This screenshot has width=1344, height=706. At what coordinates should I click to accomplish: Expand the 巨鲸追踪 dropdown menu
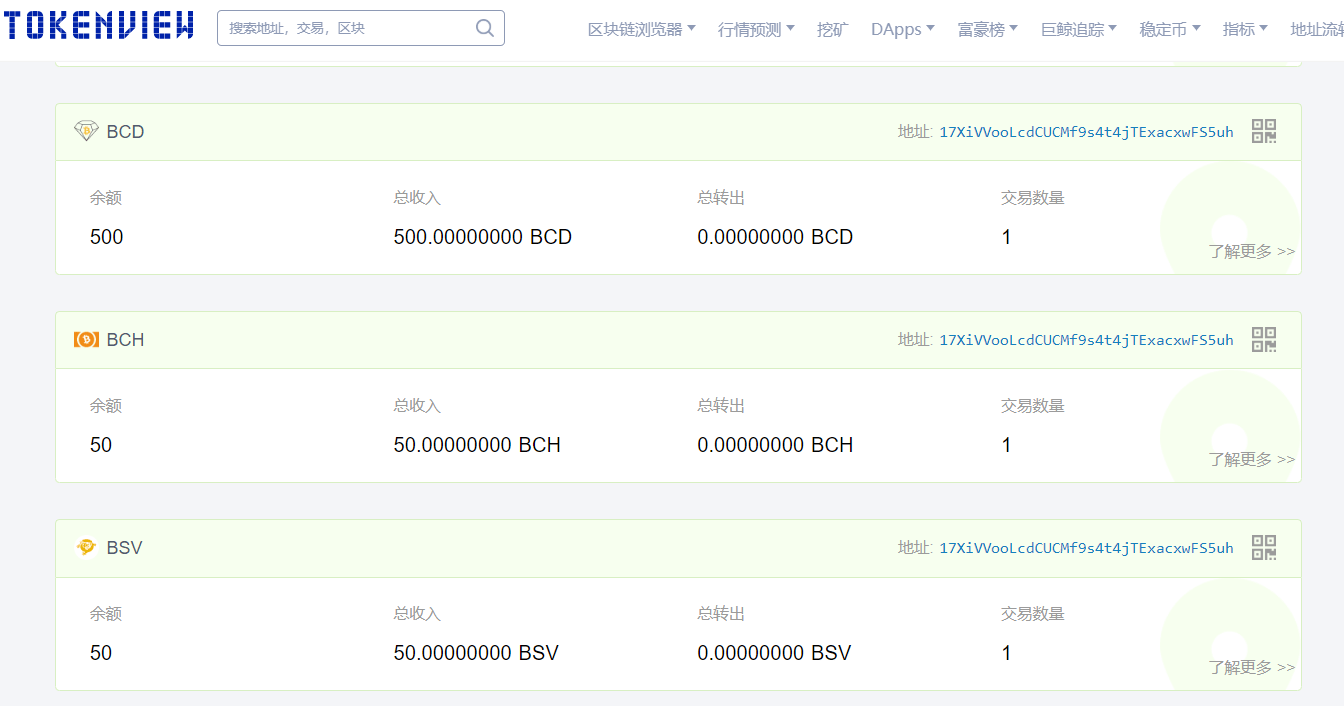[x=1079, y=30]
